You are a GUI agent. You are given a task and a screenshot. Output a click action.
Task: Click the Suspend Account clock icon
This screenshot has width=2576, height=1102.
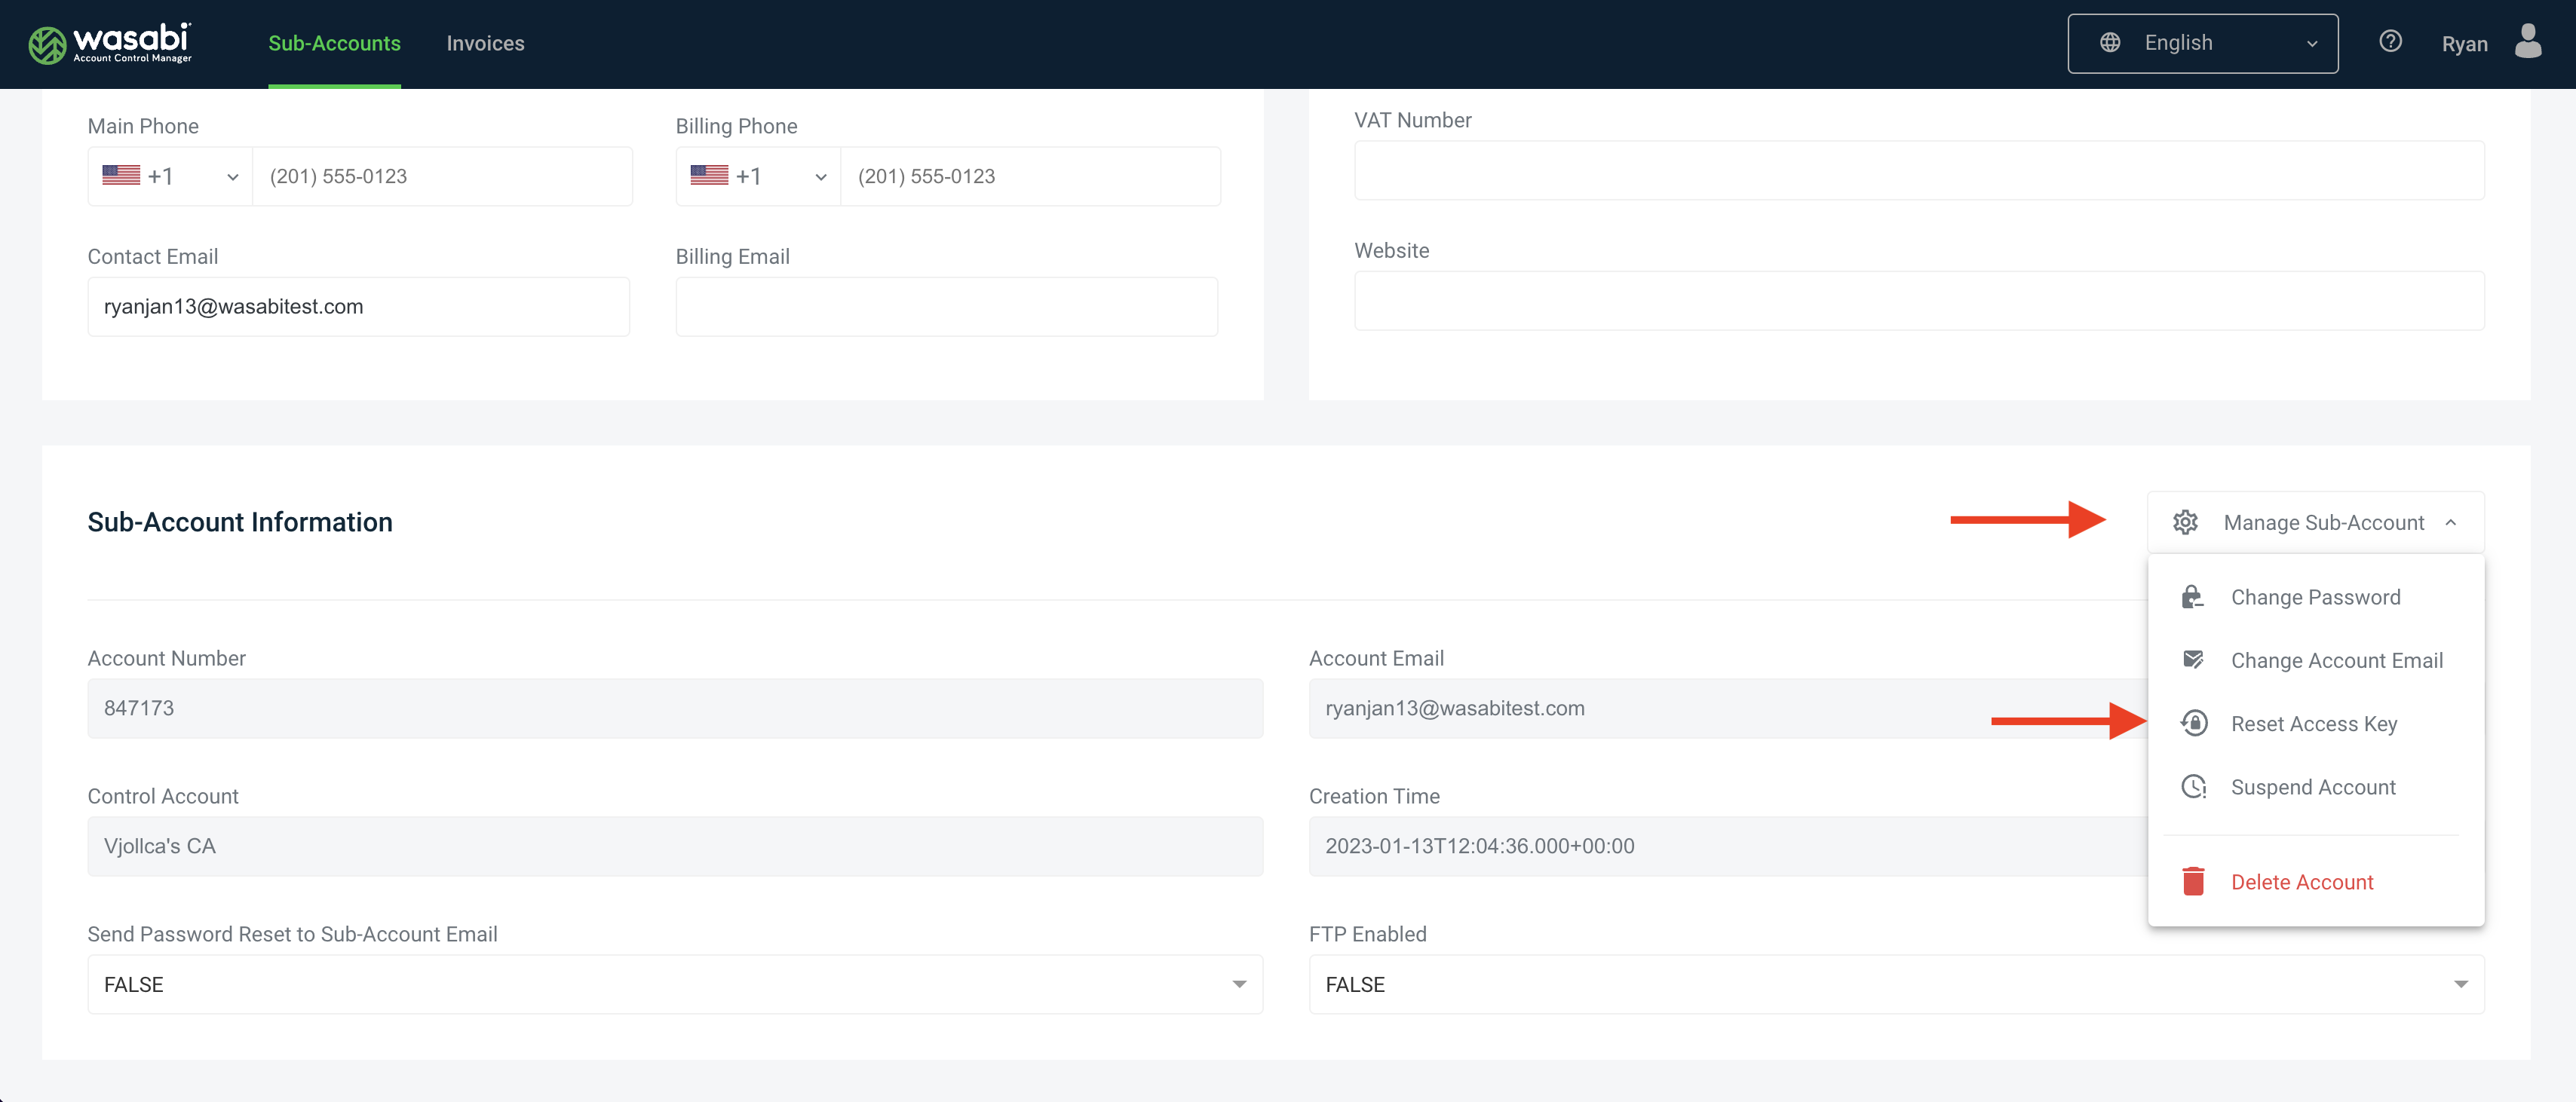coord(2193,787)
